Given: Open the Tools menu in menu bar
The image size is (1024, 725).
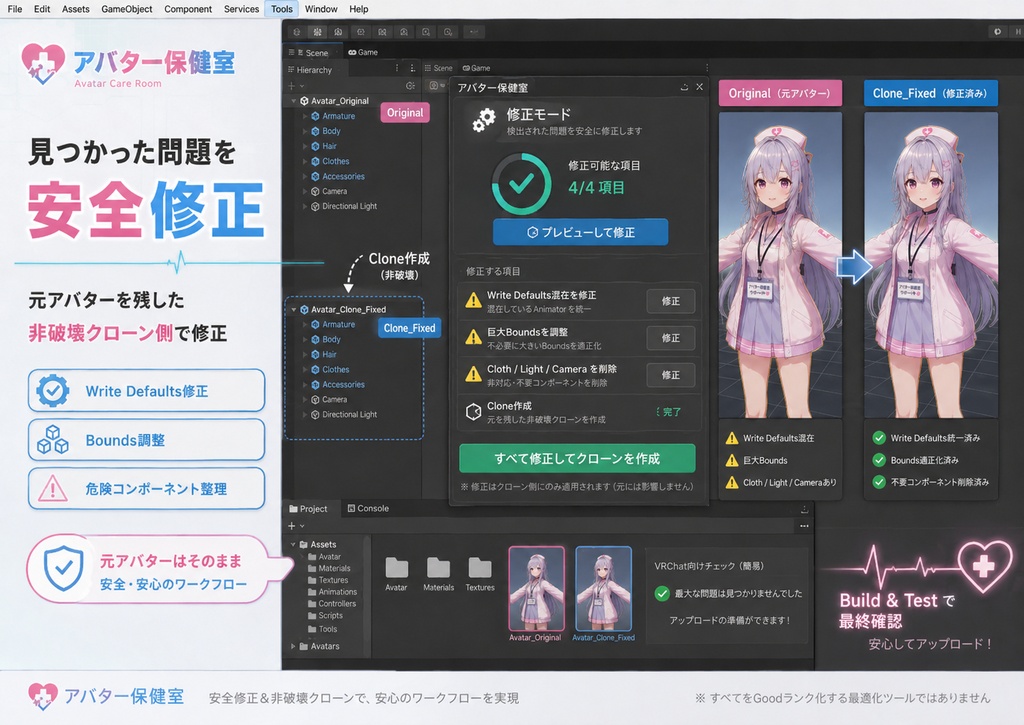Looking at the screenshot, I should coord(281,9).
